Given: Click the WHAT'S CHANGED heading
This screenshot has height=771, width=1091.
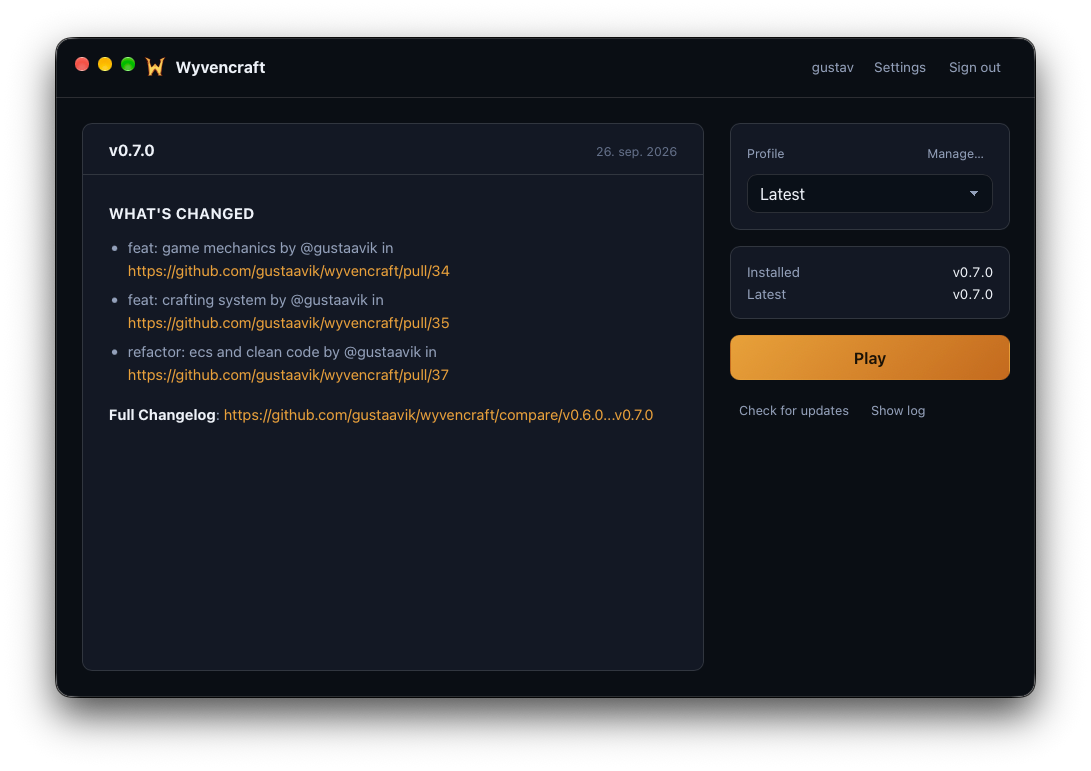Looking at the screenshot, I should point(182,214).
